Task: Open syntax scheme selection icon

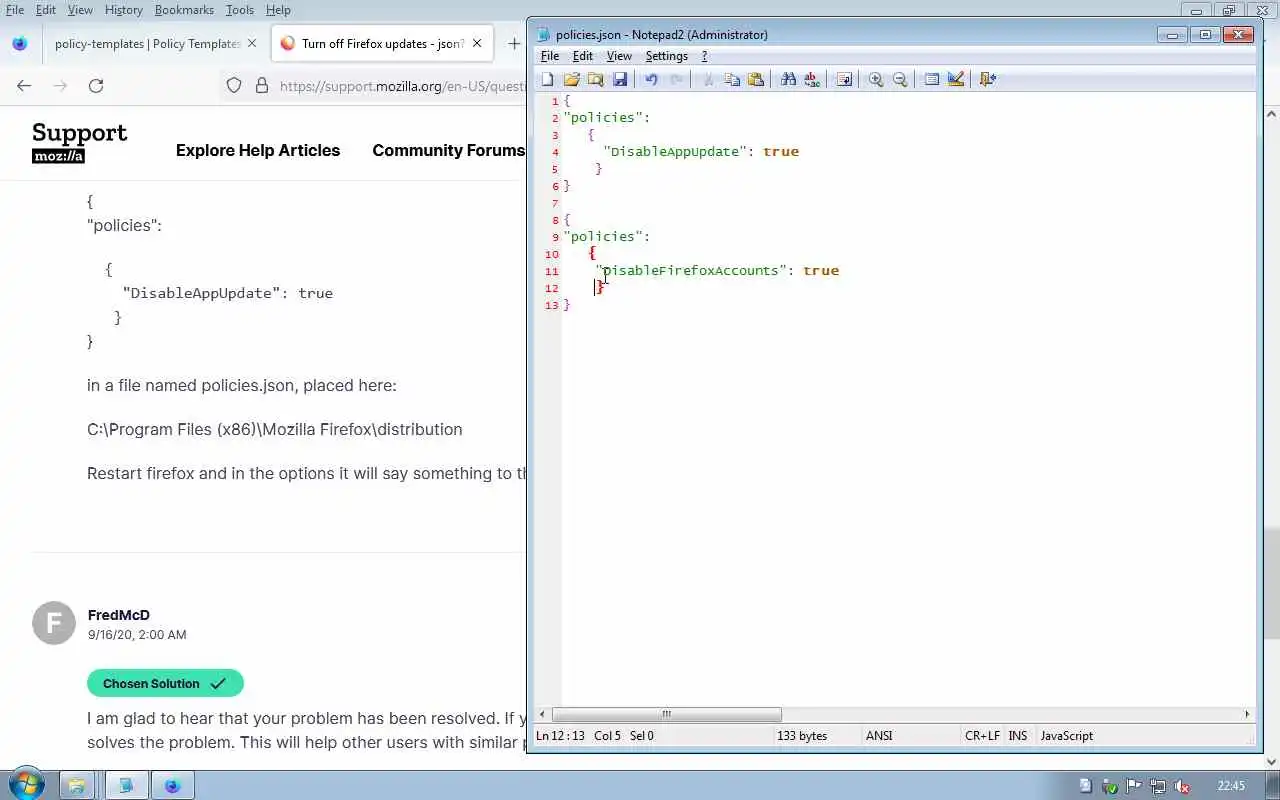Action: coord(932,79)
